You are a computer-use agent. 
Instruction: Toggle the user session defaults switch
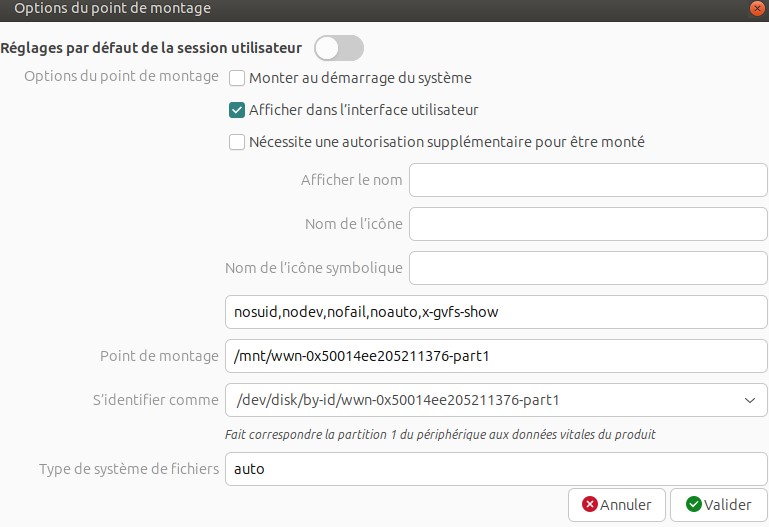pyautogui.click(x=339, y=48)
